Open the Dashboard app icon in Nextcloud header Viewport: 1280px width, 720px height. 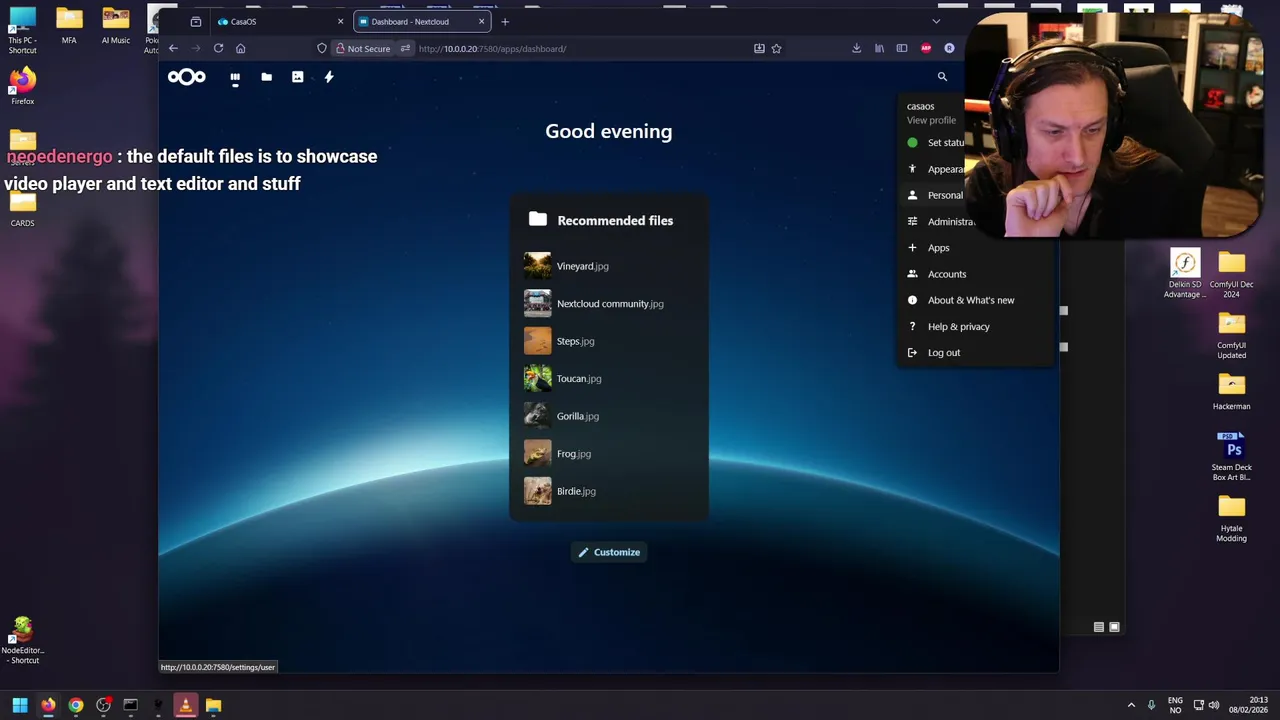pyautogui.click(x=235, y=77)
